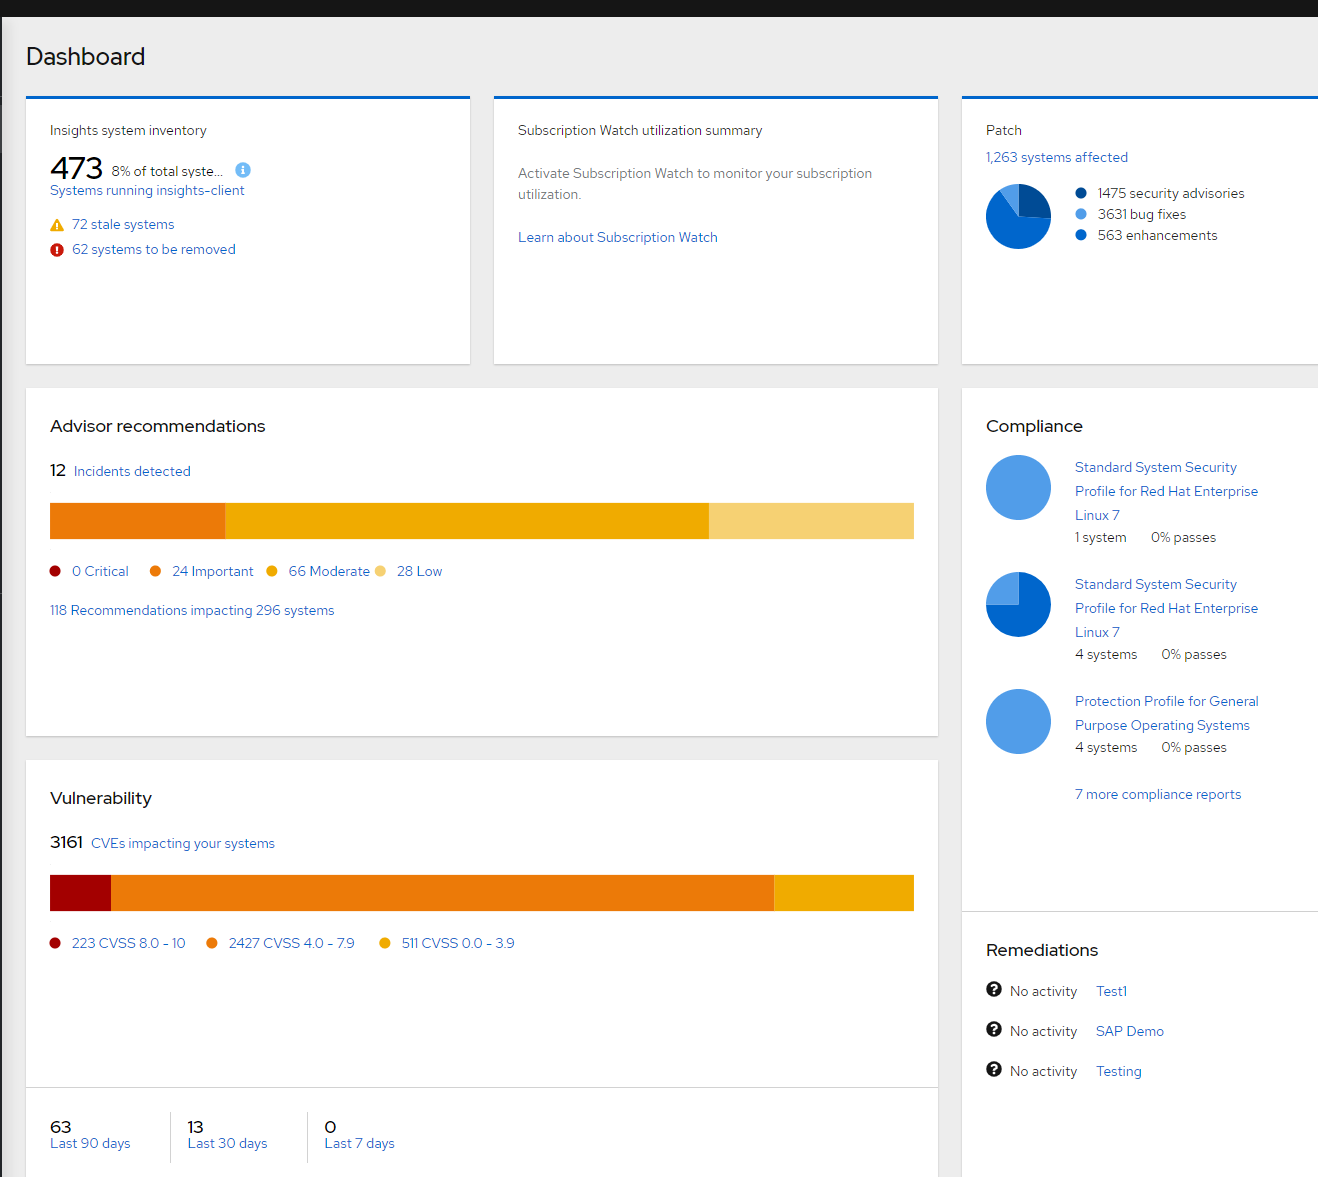The height and width of the screenshot is (1177, 1318).
Task: Click the Patch advisories pie chart
Action: [1018, 216]
